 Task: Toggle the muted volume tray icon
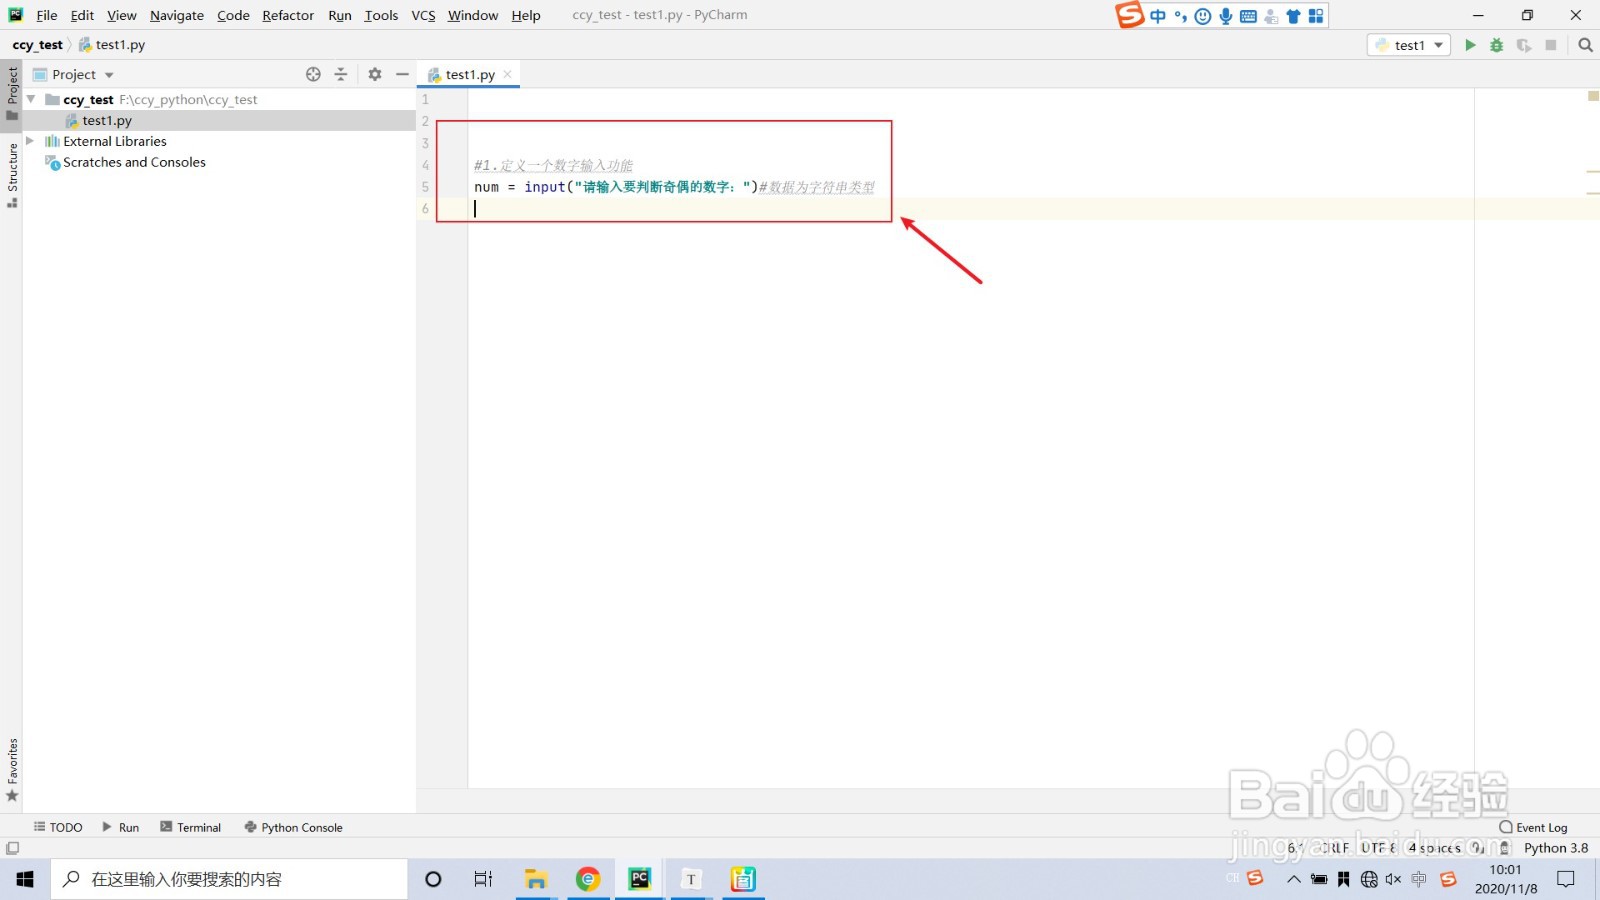[1393, 880]
